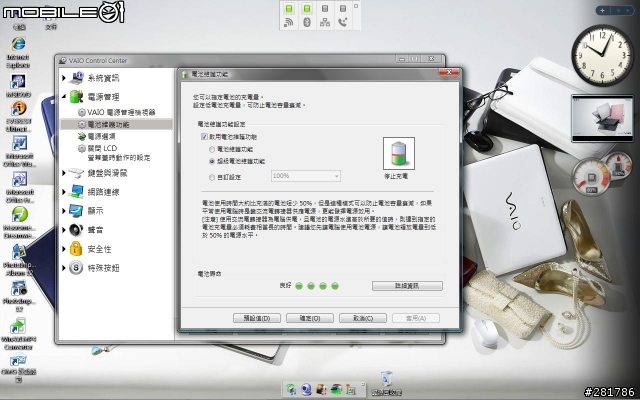Expand the 聲音 tree node arrow

coord(64,230)
